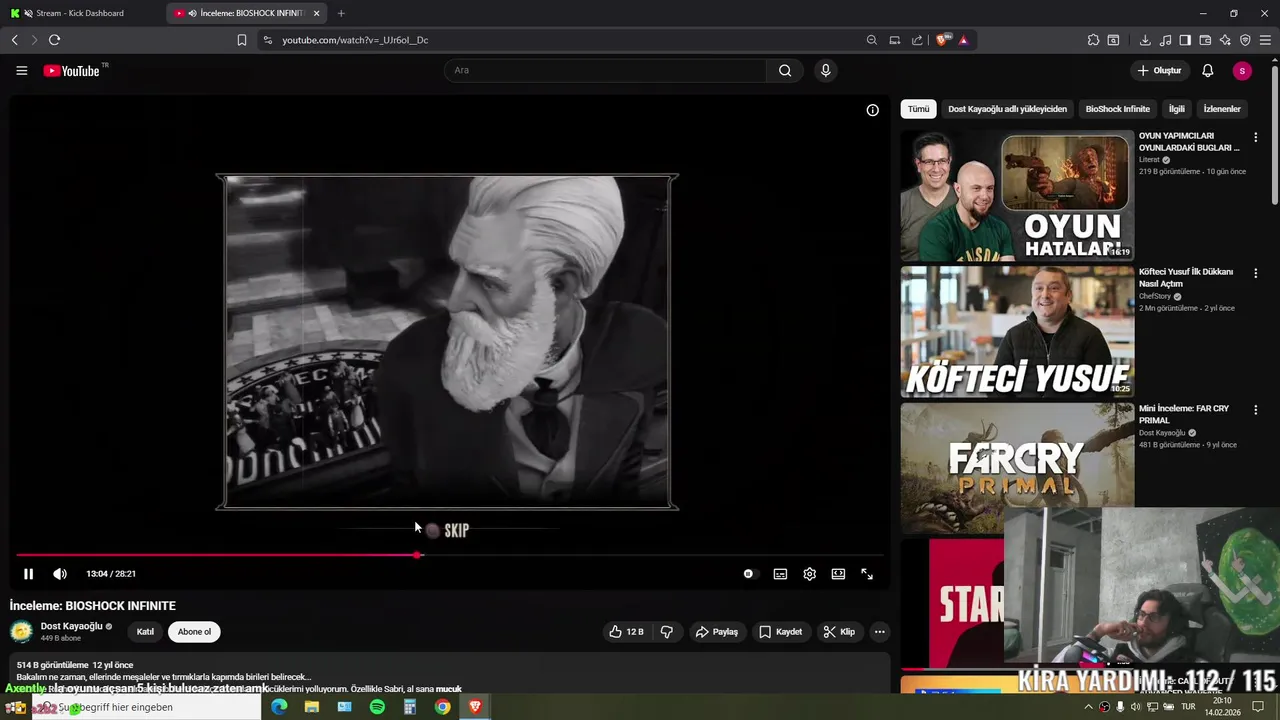The image size is (1280, 720).
Task: Open Köfteci Yusuf video thumbnail
Action: pos(1017,332)
